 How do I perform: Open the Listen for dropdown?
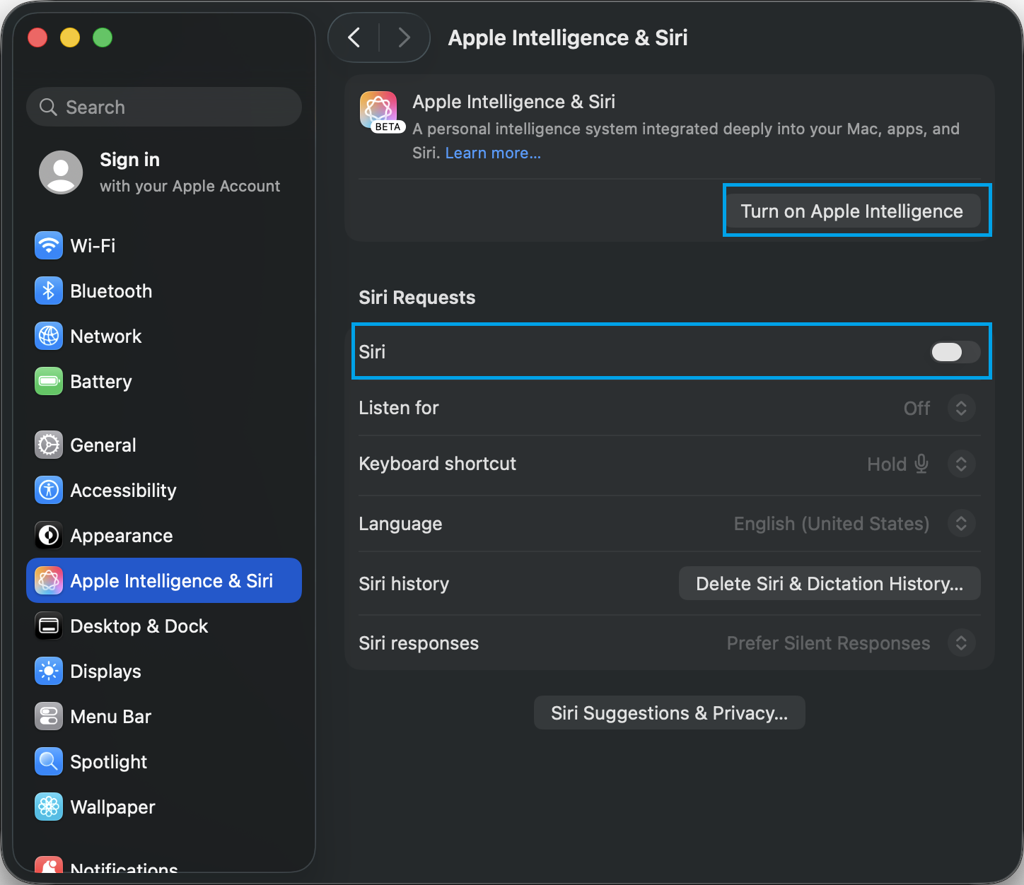[x=961, y=408]
